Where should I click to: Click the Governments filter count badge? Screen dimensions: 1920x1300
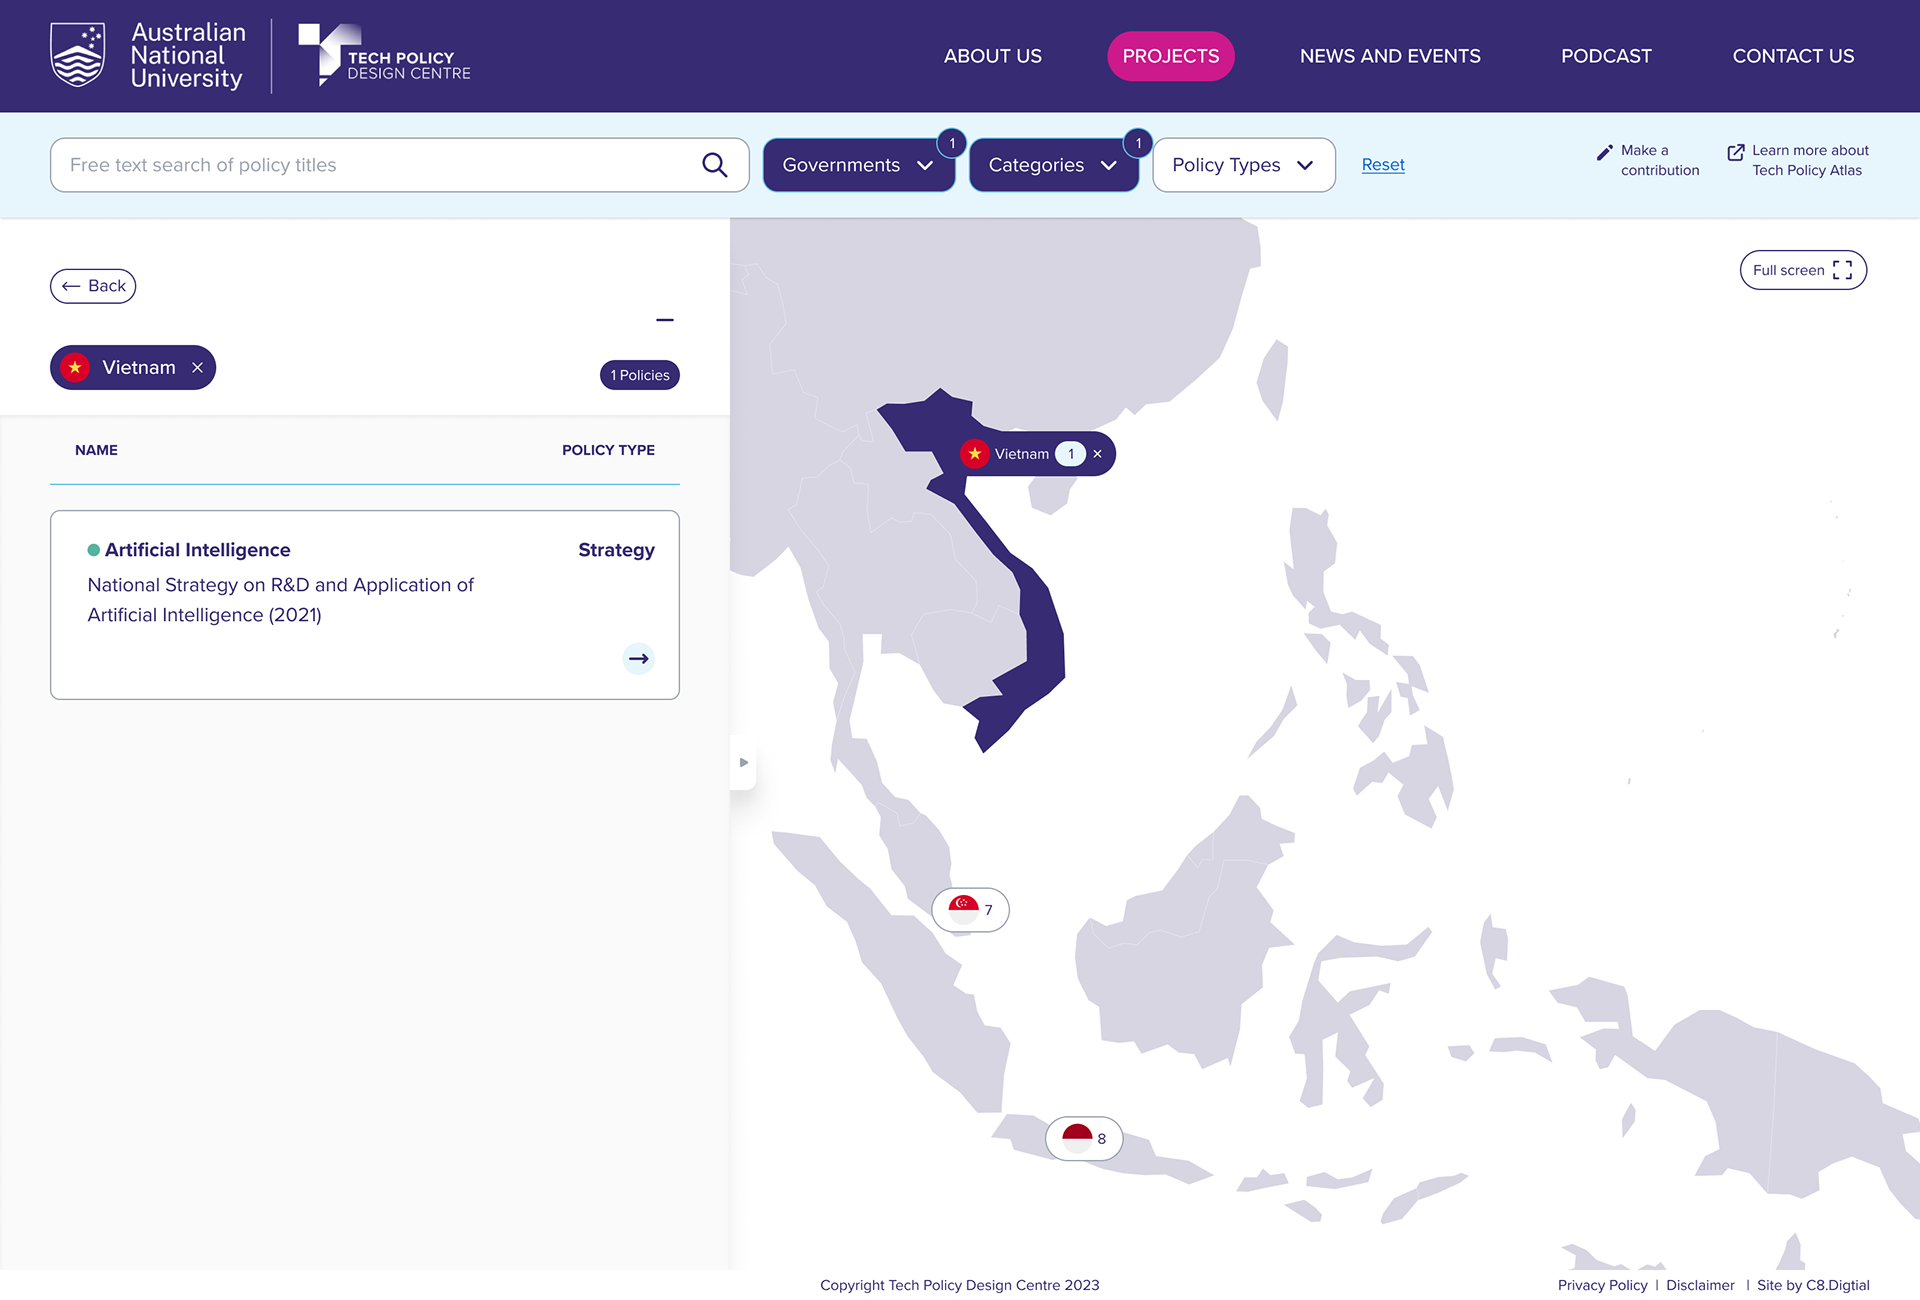(952, 144)
